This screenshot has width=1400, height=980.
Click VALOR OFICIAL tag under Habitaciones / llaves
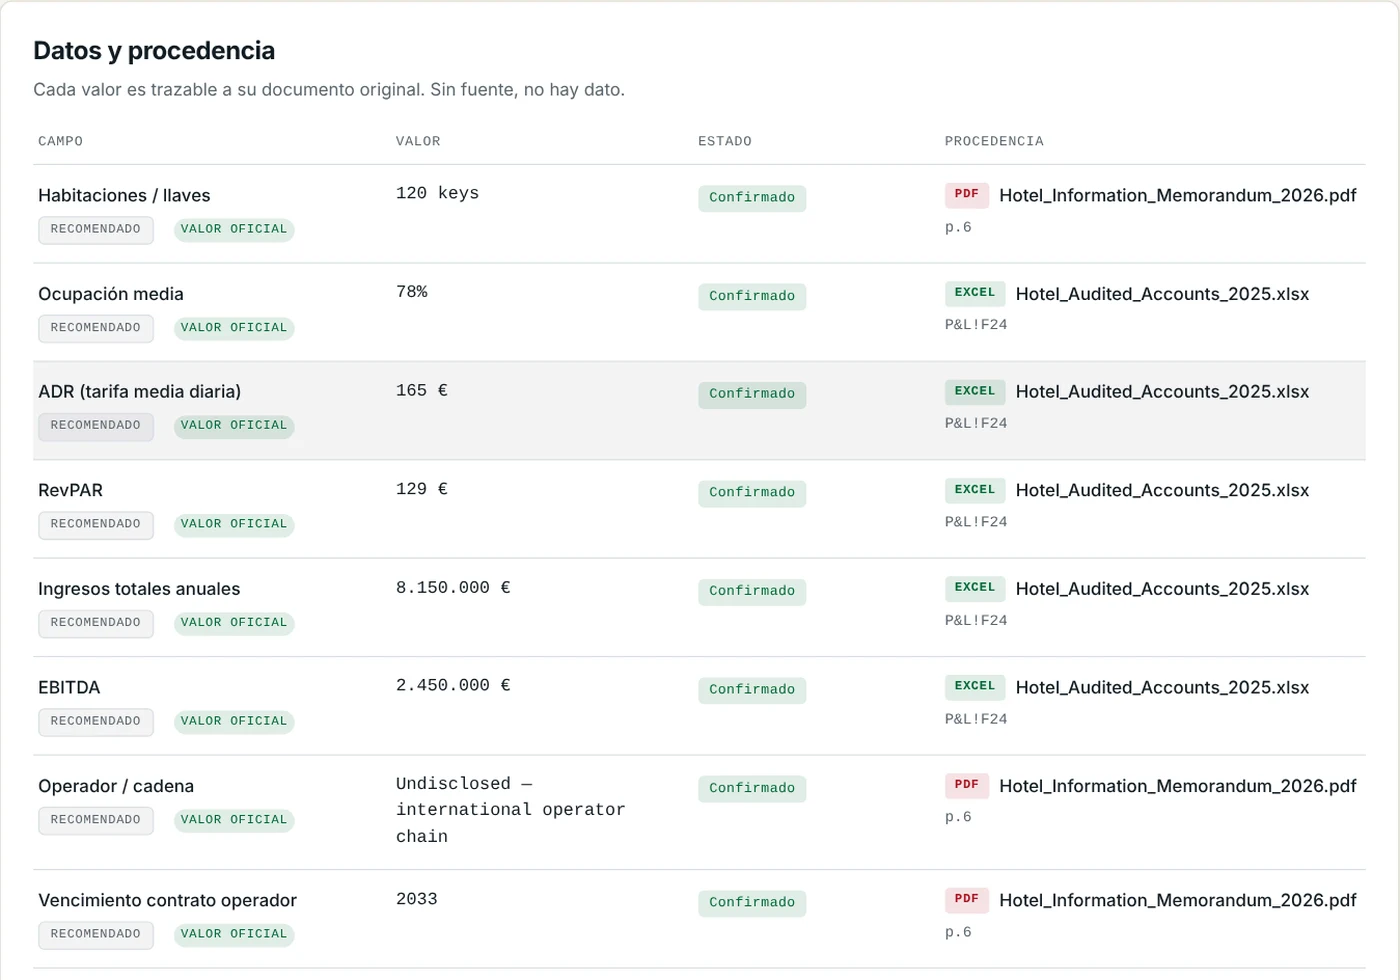point(234,229)
